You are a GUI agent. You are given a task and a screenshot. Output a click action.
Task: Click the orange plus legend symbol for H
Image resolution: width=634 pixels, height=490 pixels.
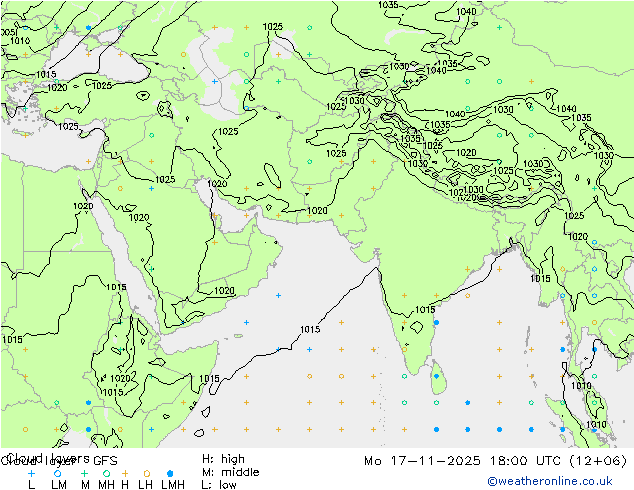click(x=125, y=473)
